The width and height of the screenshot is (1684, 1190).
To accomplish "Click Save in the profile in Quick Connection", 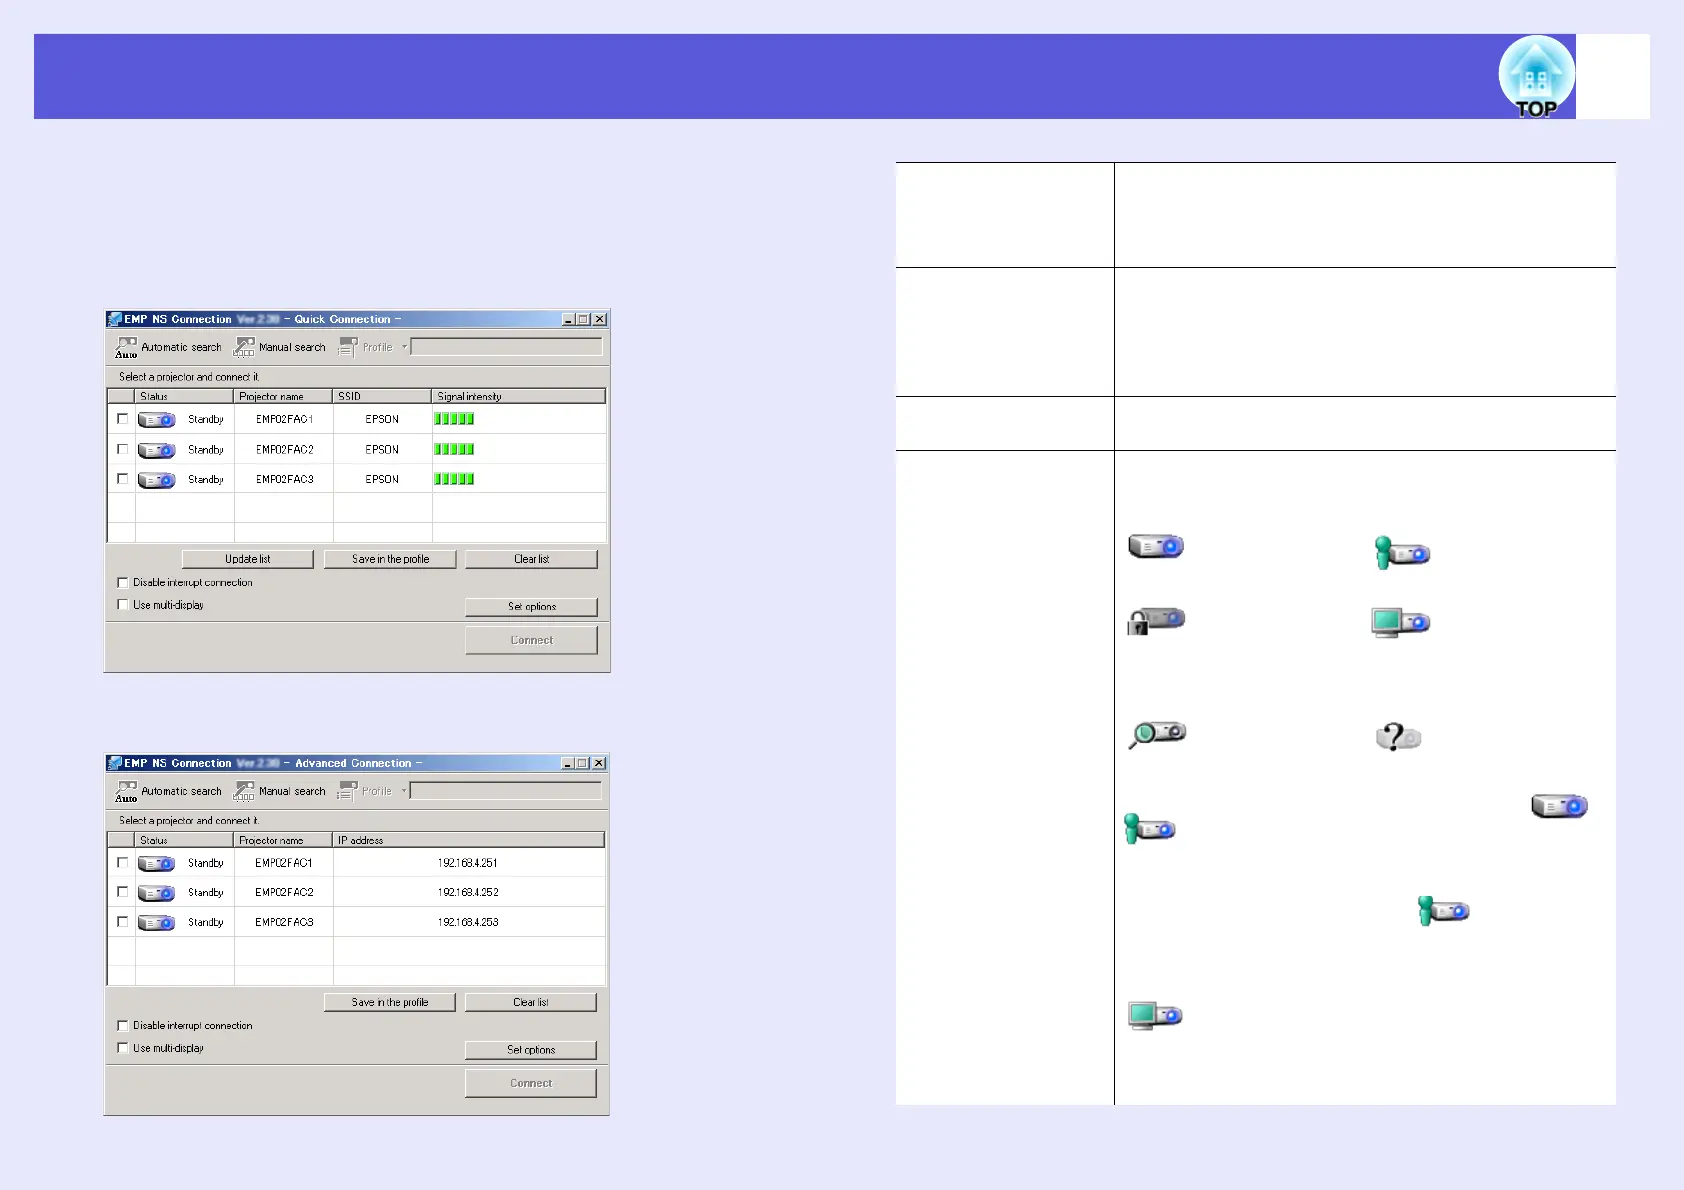I will [x=390, y=559].
